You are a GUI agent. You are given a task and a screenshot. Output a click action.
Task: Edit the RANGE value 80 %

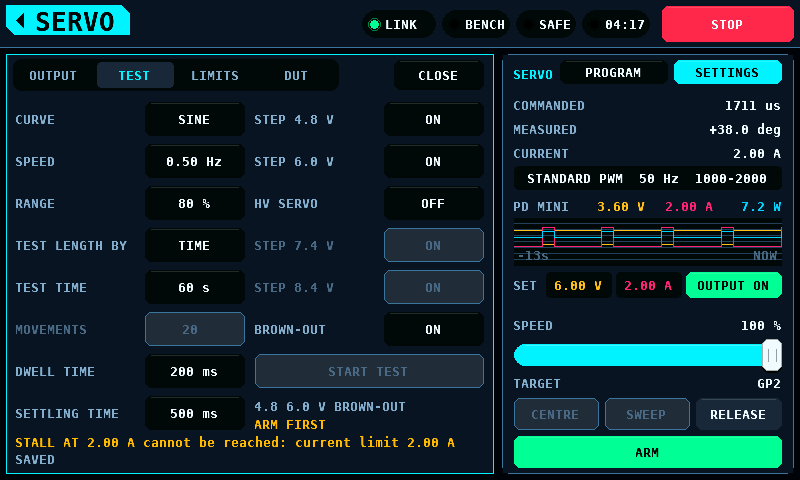(x=194, y=204)
